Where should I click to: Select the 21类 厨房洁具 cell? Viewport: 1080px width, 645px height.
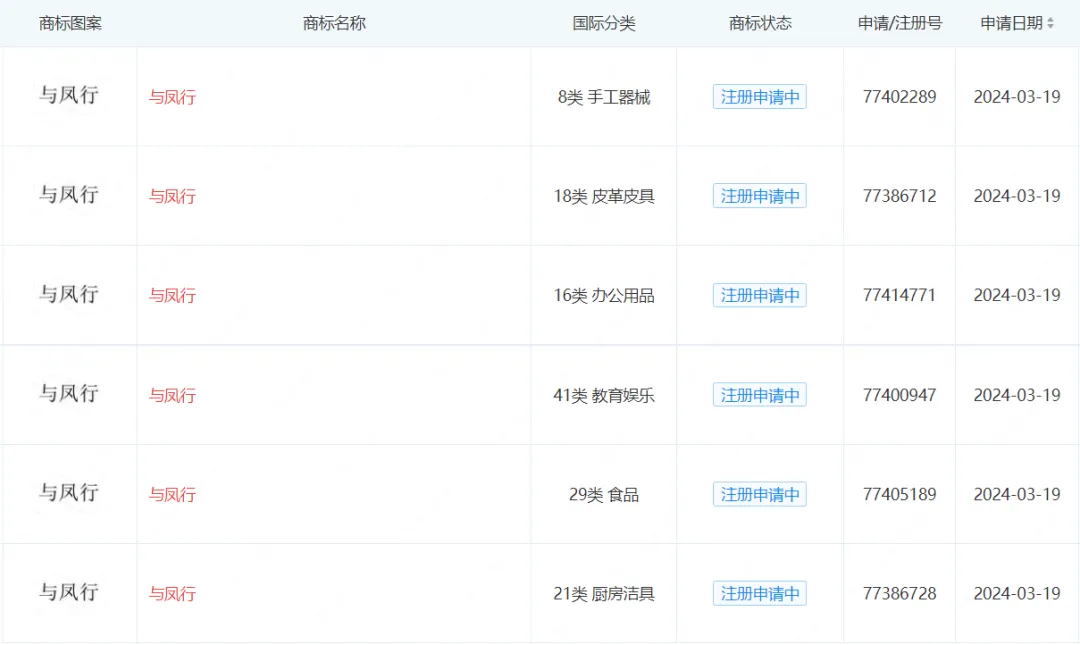(604, 594)
